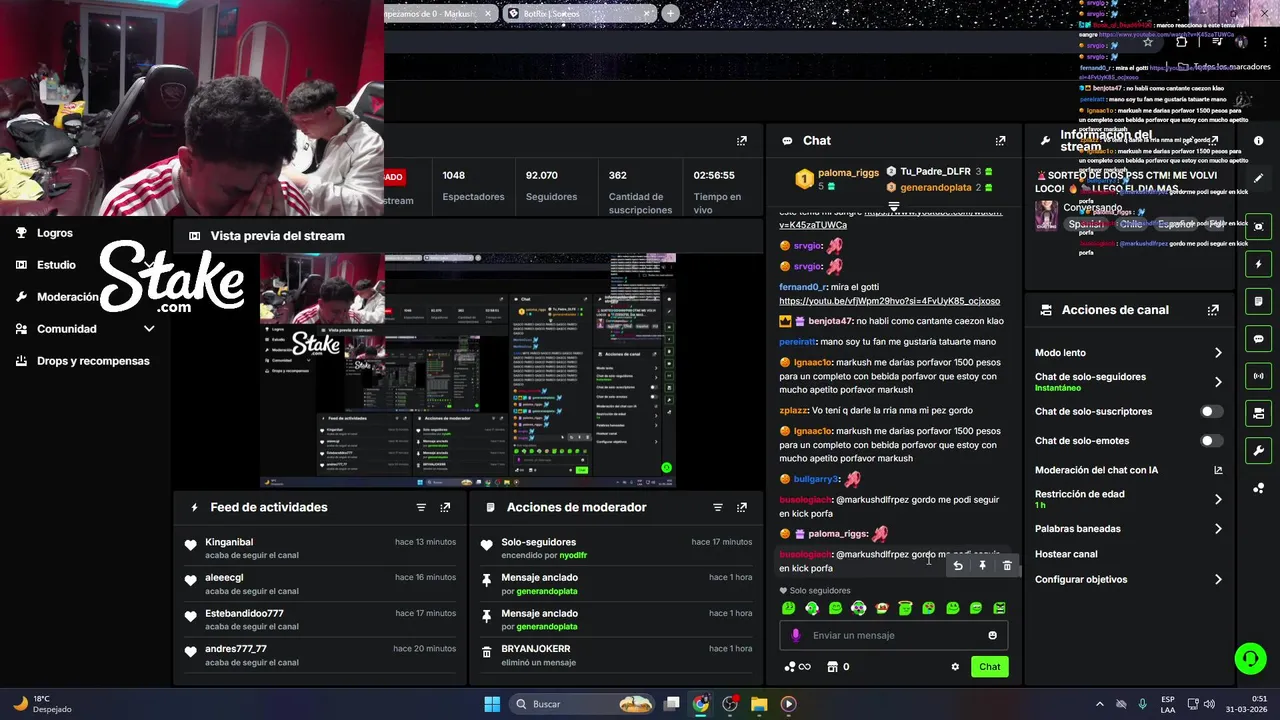Expand Chat de solo-seguidores options

point(1218,382)
